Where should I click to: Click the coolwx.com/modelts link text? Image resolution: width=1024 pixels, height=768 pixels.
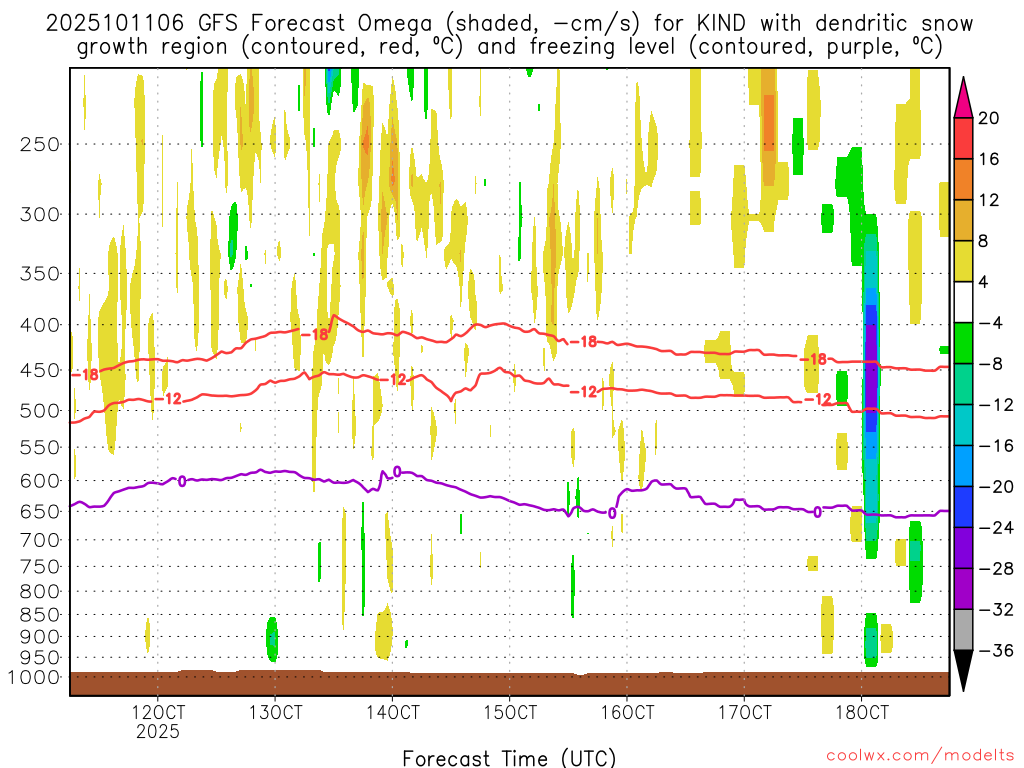[920, 756]
